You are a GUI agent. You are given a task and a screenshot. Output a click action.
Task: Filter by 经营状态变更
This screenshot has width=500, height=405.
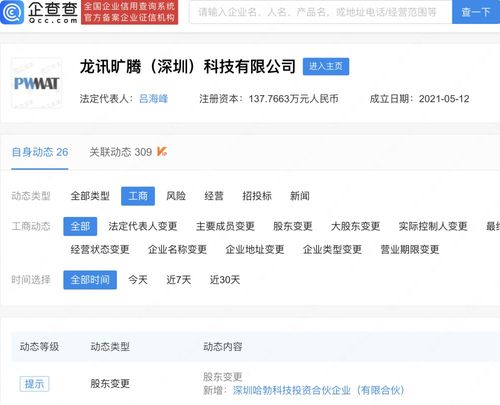click(100, 249)
